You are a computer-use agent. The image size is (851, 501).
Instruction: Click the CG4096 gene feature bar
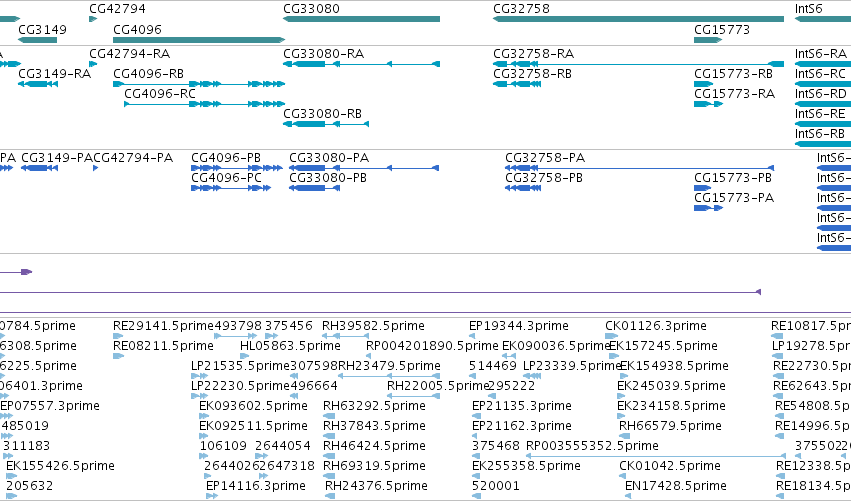pos(199,40)
